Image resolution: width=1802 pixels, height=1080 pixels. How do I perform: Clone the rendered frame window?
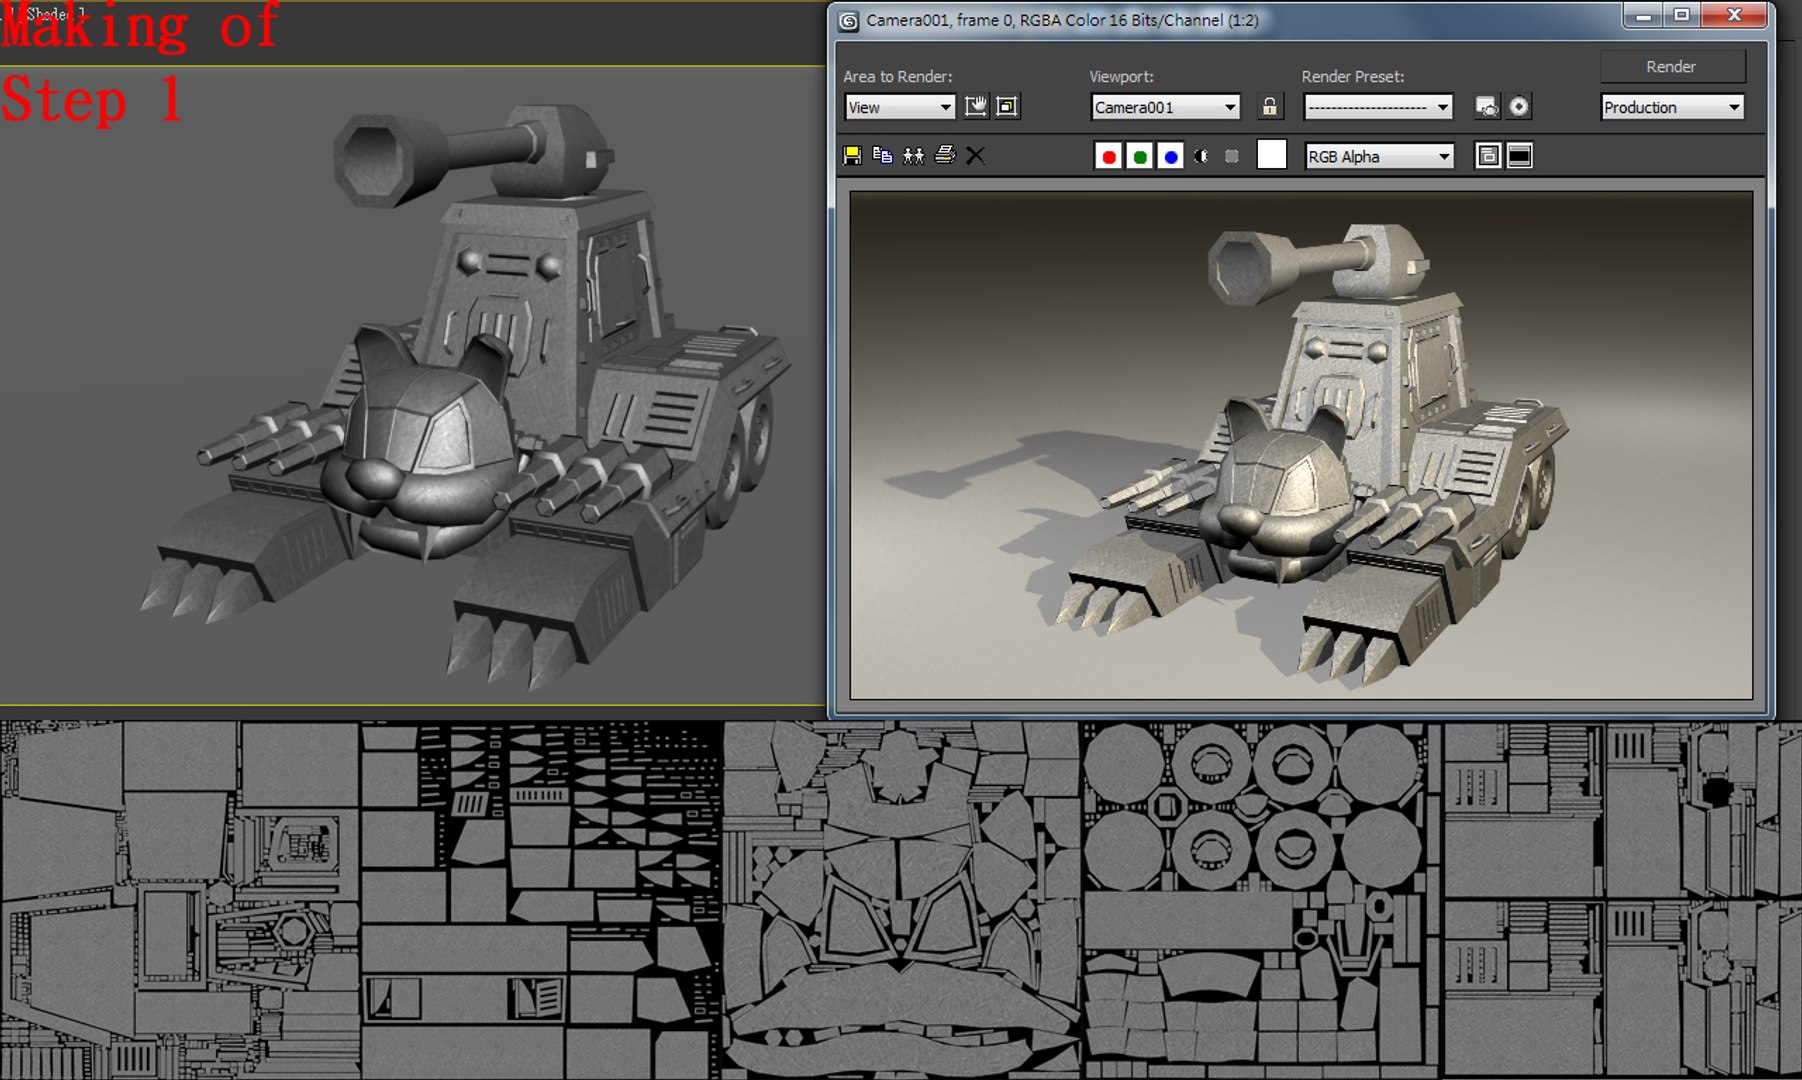click(x=913, y=155)
